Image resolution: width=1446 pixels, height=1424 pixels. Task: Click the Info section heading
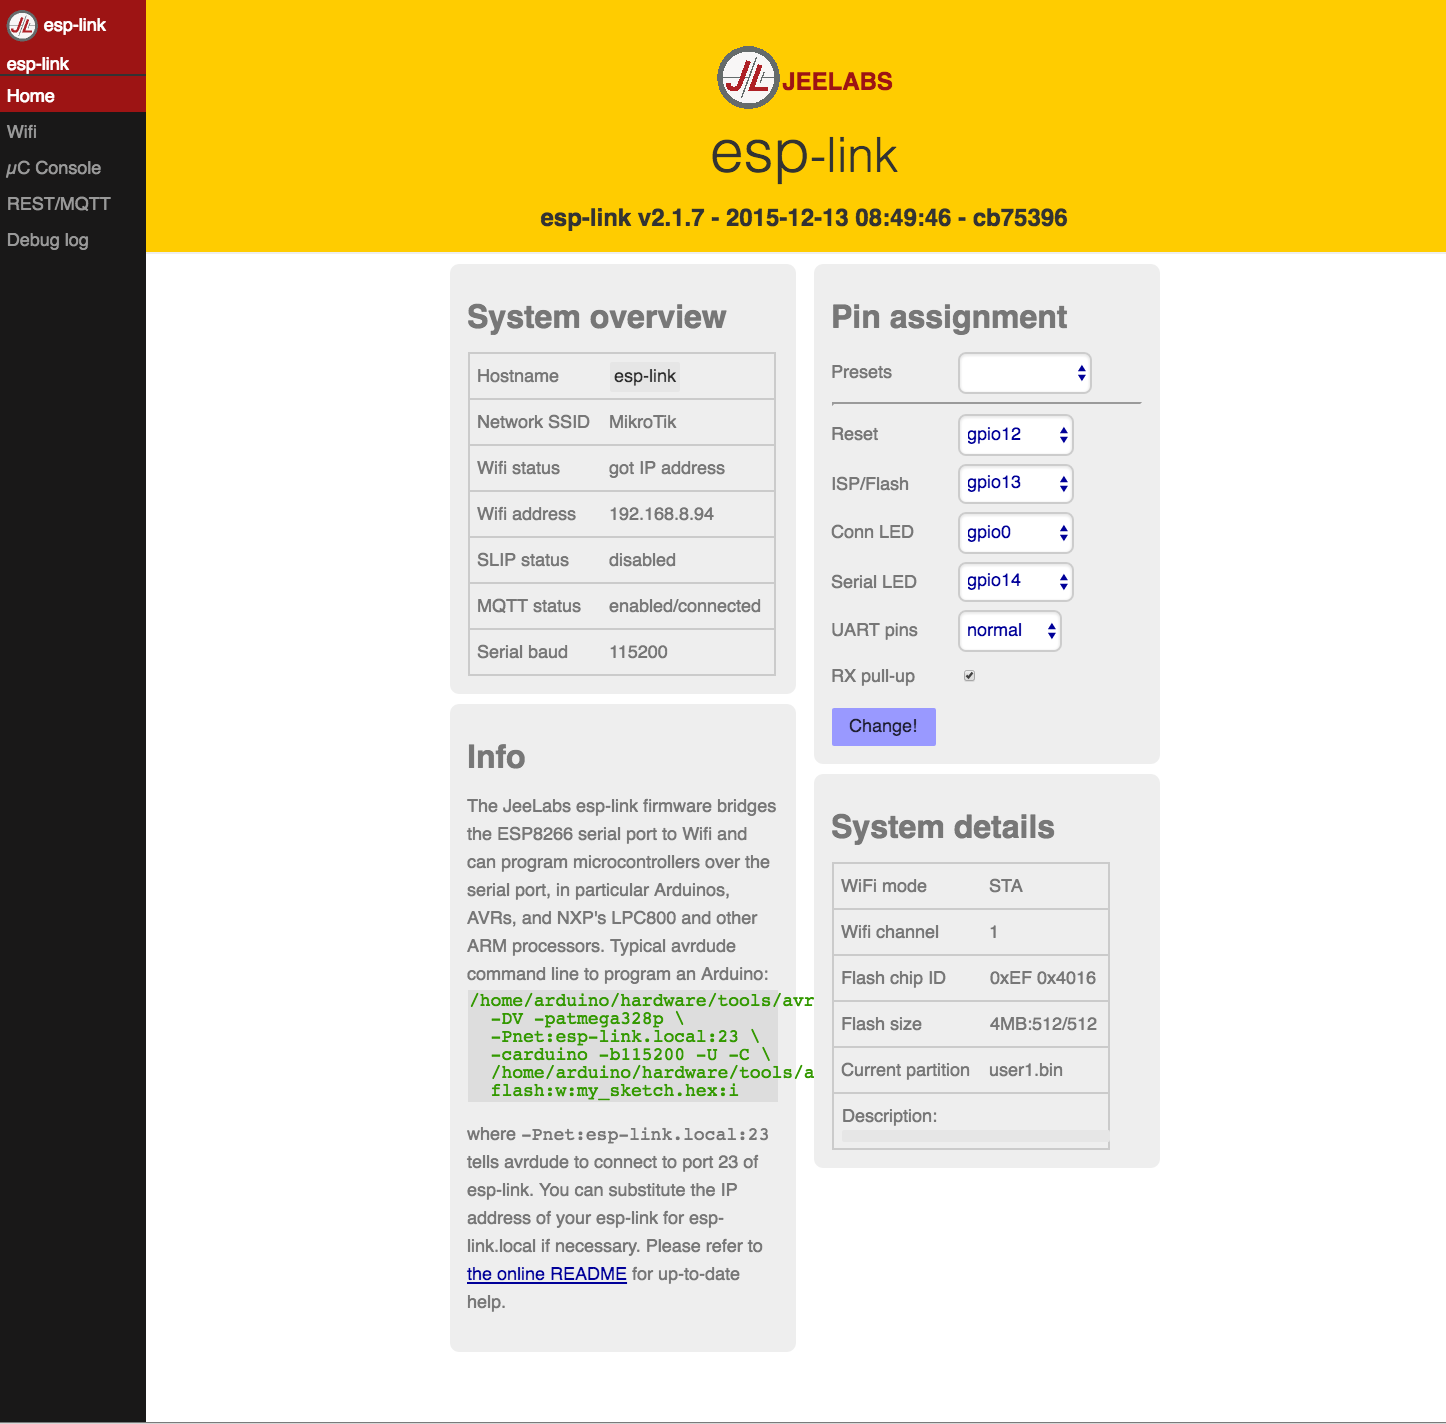tap(496, 757)
